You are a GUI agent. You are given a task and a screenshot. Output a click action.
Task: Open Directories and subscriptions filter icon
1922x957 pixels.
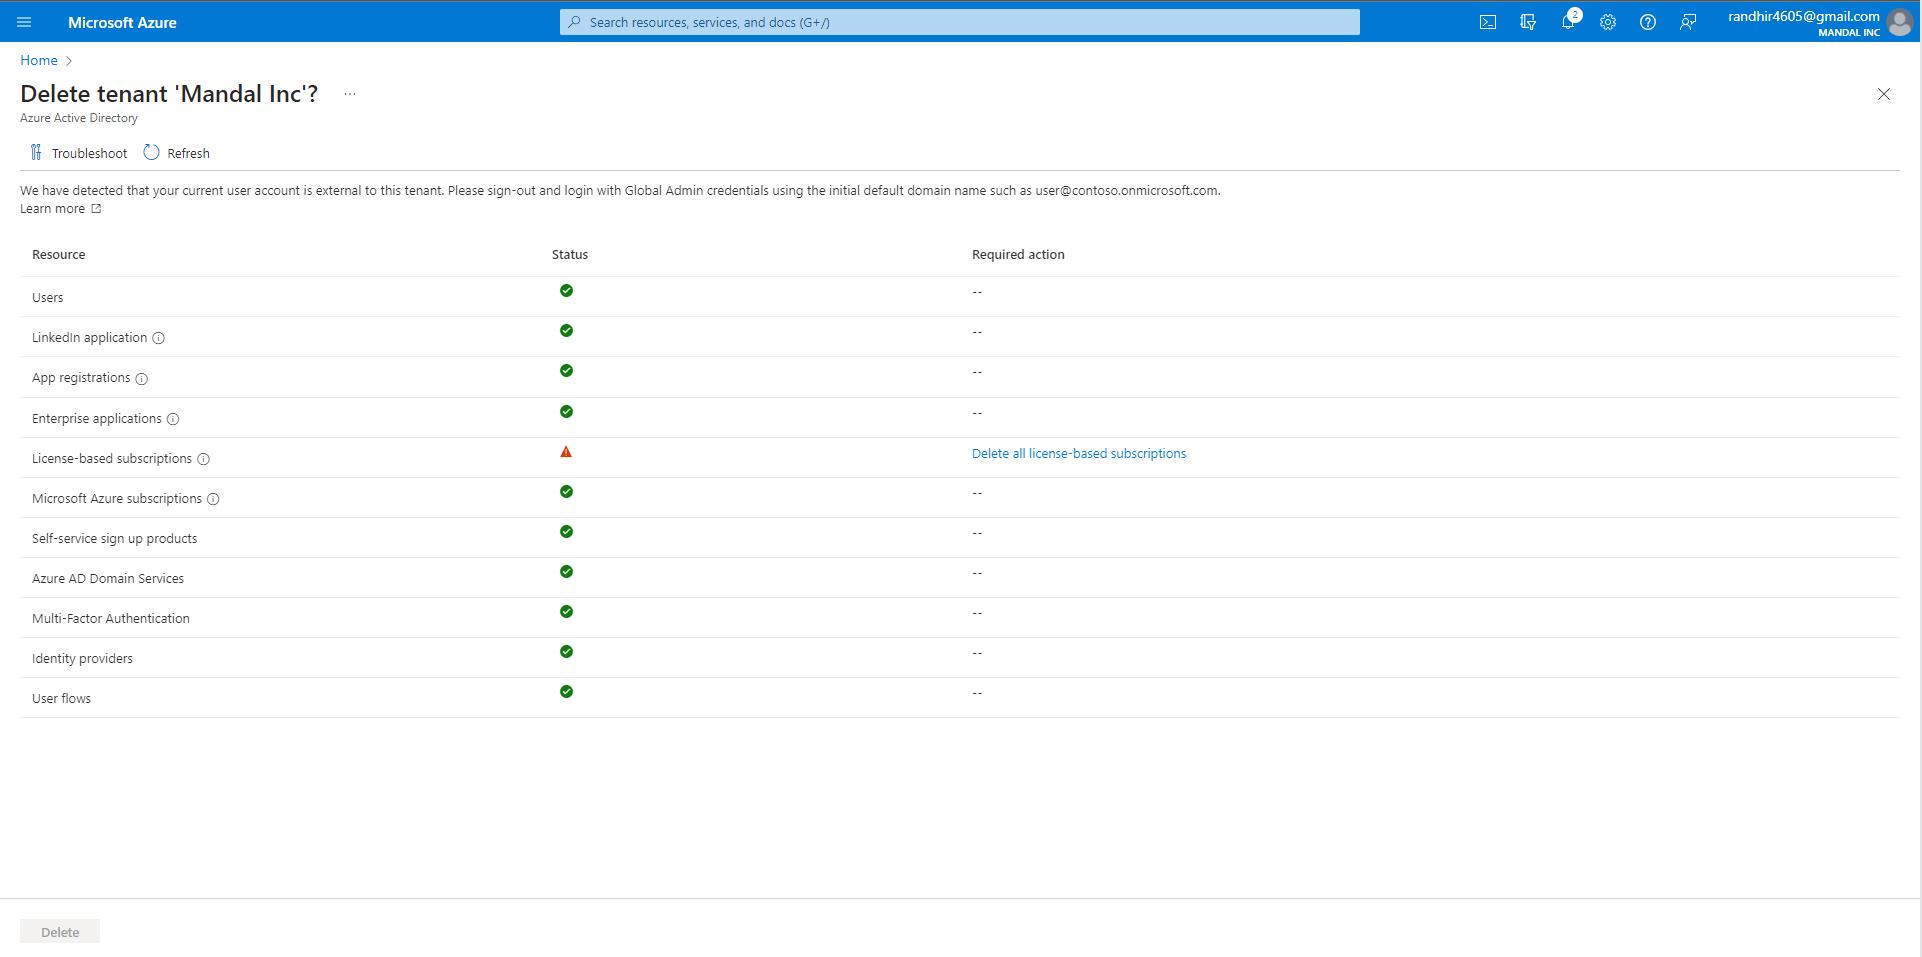[x=1528, y=22]
